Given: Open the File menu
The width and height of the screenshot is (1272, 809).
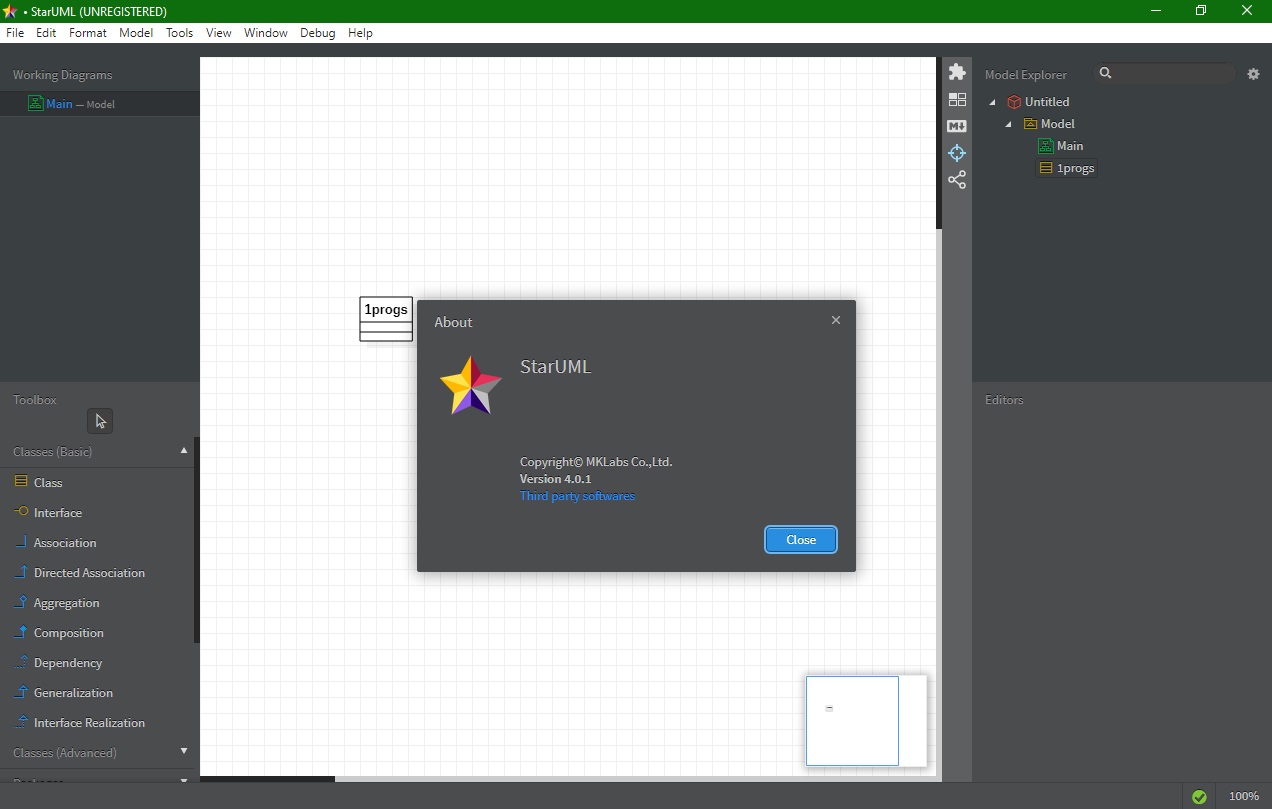Looking at the screenshot, I should point(15,32).
